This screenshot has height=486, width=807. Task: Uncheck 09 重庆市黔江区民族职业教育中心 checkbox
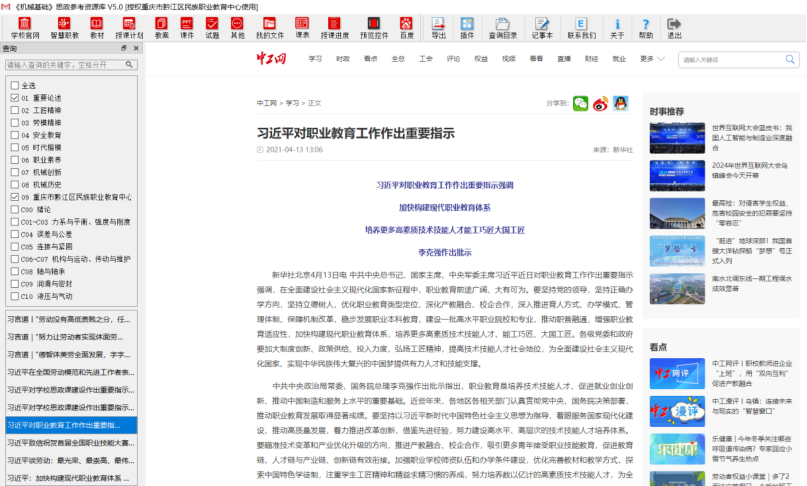click(x=15, y=197)
